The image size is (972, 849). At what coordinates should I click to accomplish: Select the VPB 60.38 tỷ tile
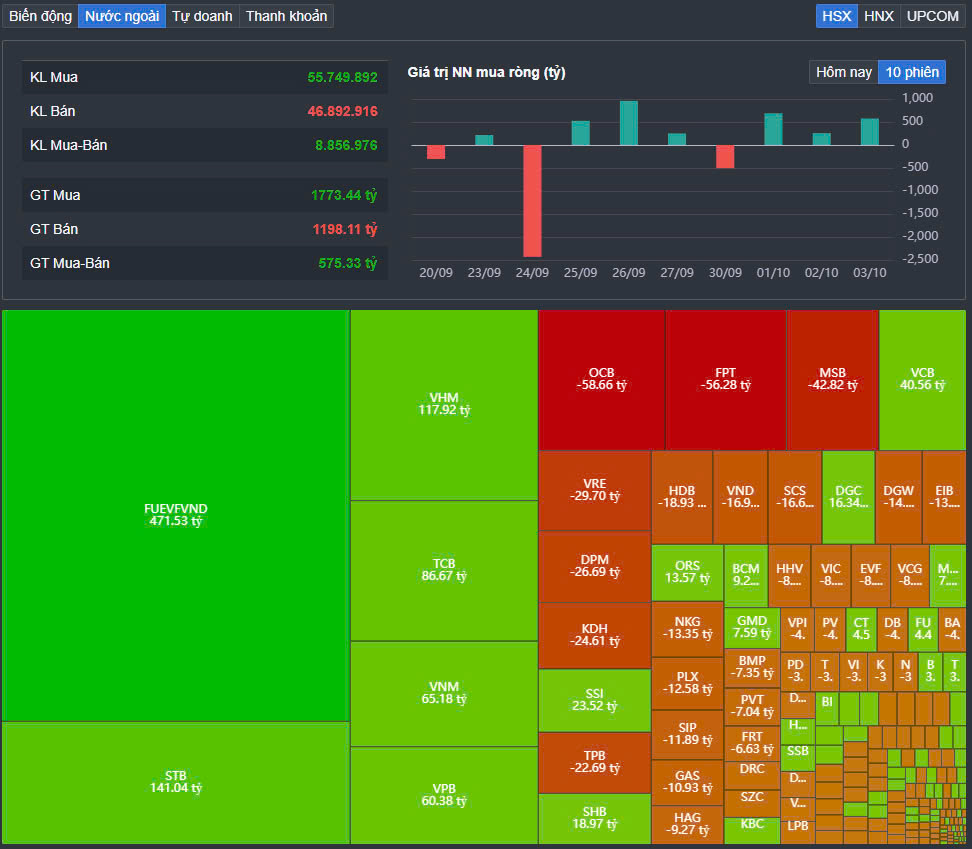[444, 795]
